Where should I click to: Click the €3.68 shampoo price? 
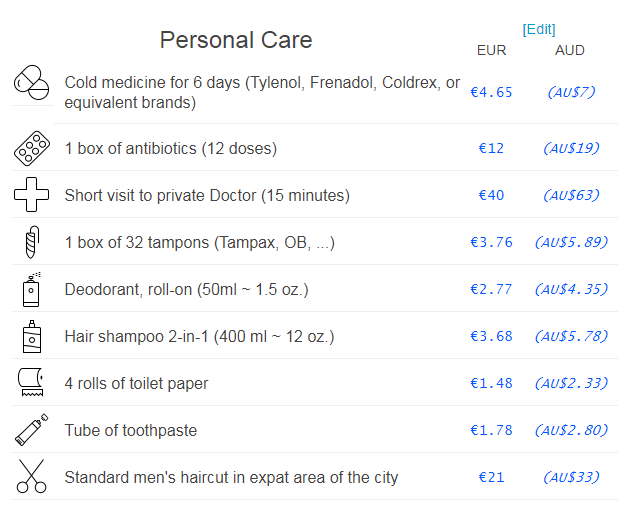pyautogui.click(x=491, y=336)
